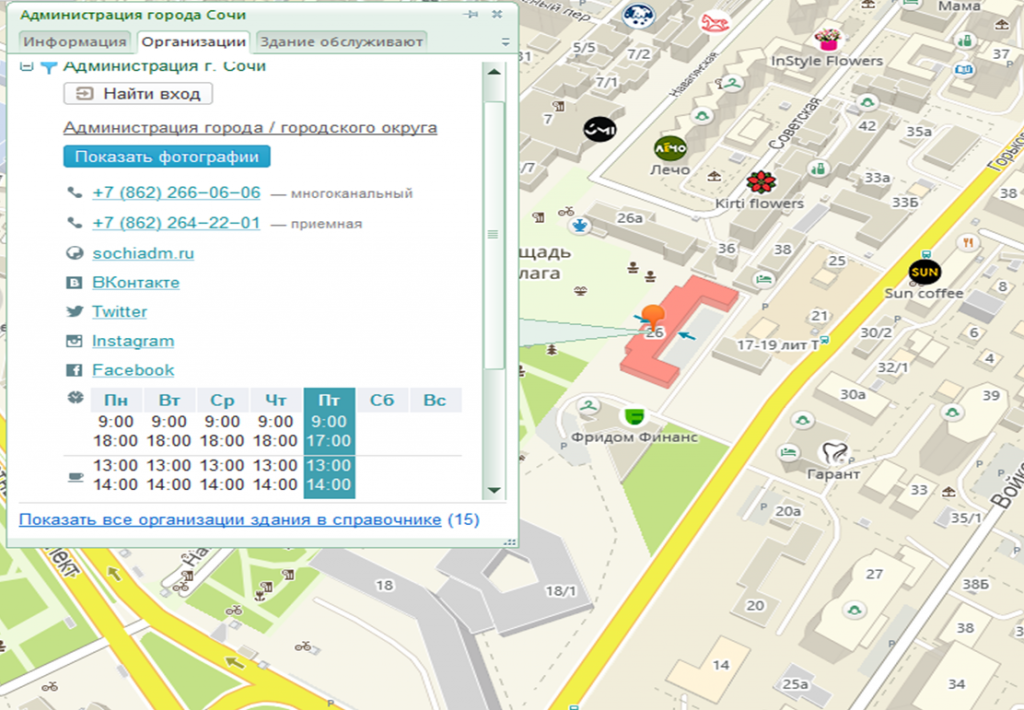Viewport: 1024px width, 710px height.
Task: Click the green Фридом Финанс icon
Action: coord(632,415)
